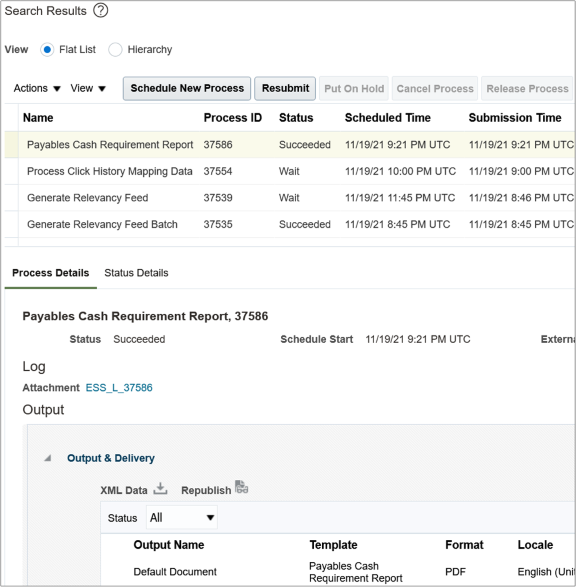
Task: Select the Generate Relevancy Feed row 37539
Action: click(290, 198)
